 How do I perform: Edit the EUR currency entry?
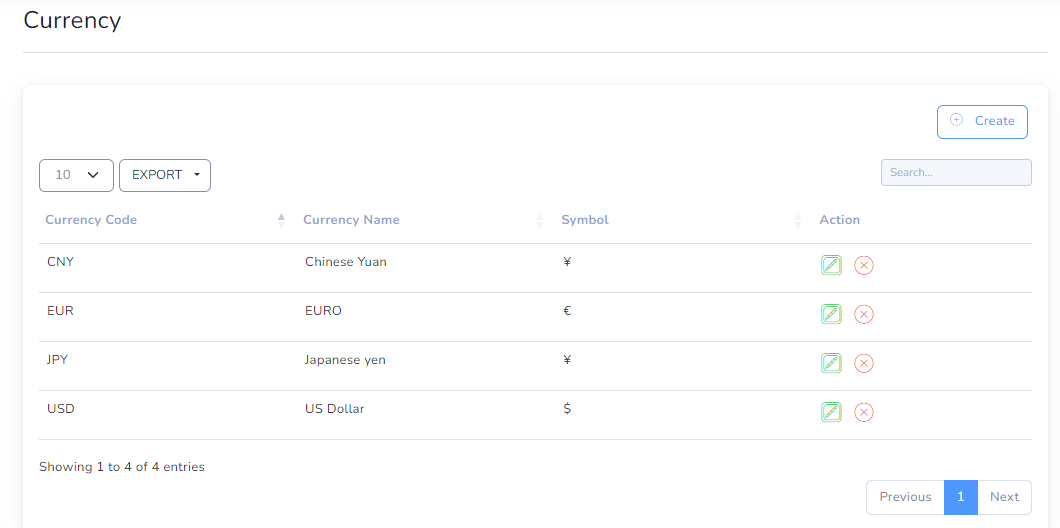pyautogui.click(x=831, y=314)
